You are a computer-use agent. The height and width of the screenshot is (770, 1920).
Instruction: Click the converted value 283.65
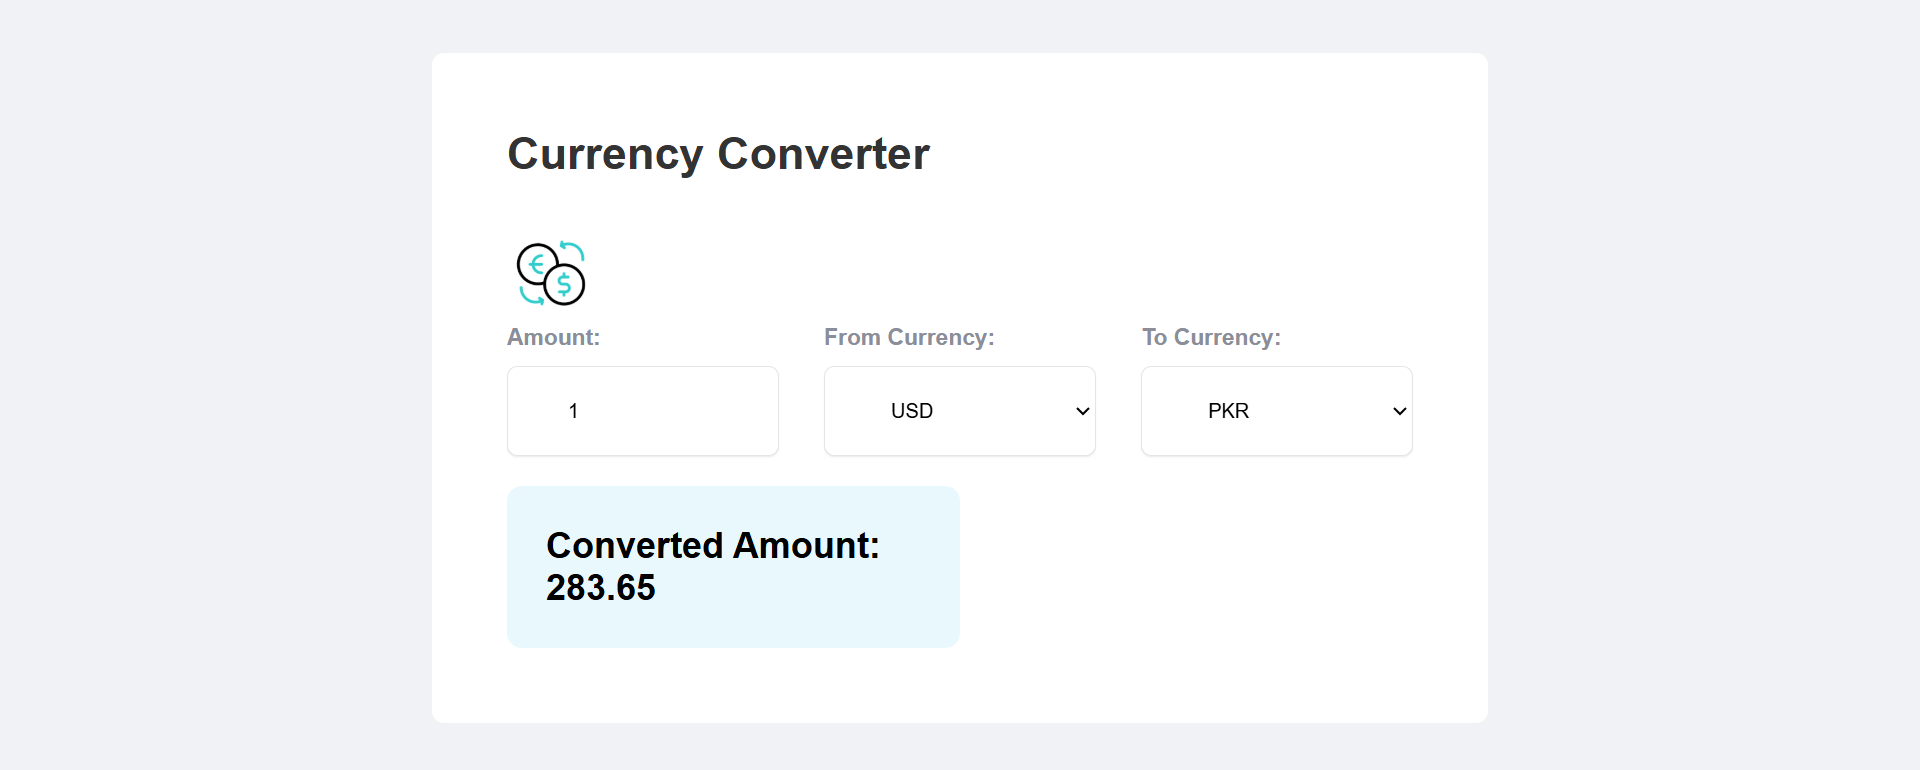[x=600, y=588]
